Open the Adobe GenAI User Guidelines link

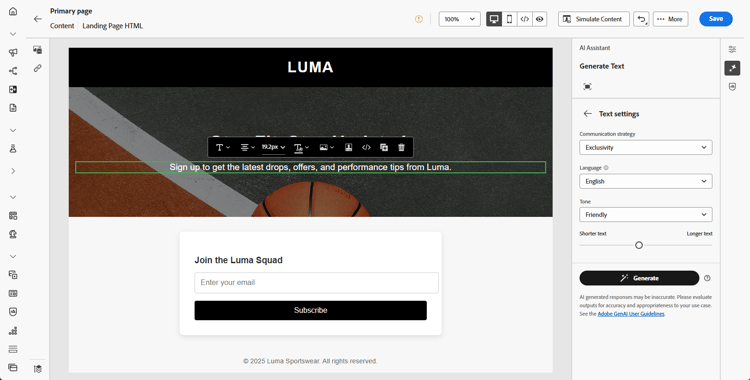click(631, 314)
